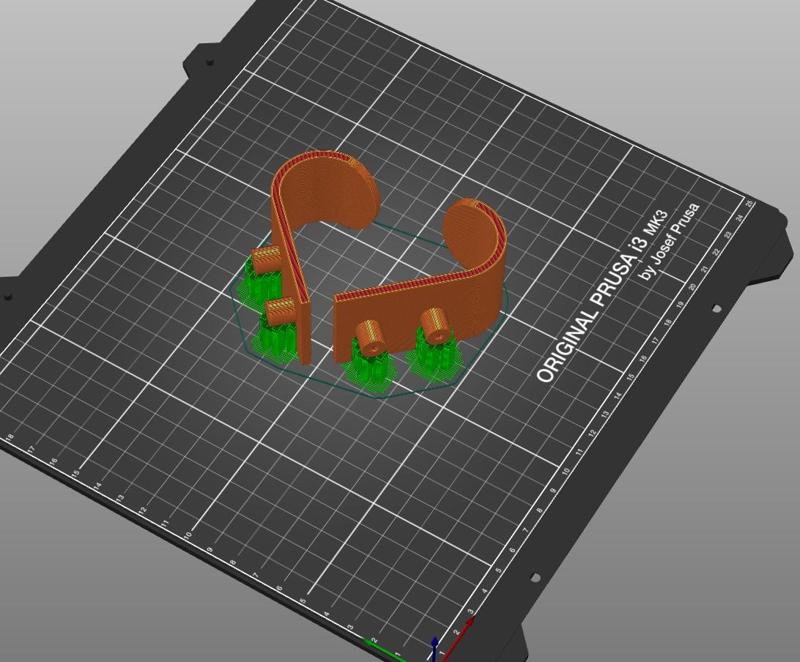Click the rightmost peg on the right clip
This screenshot has height=662, width=800.
click(x=434, y=325)
